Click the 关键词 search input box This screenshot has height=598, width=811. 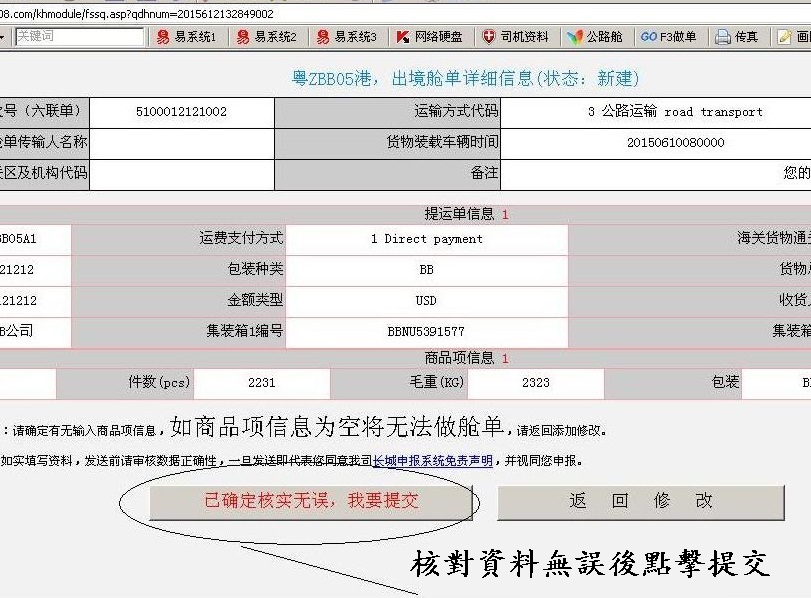pyautogui.click(x=79, y=37)
